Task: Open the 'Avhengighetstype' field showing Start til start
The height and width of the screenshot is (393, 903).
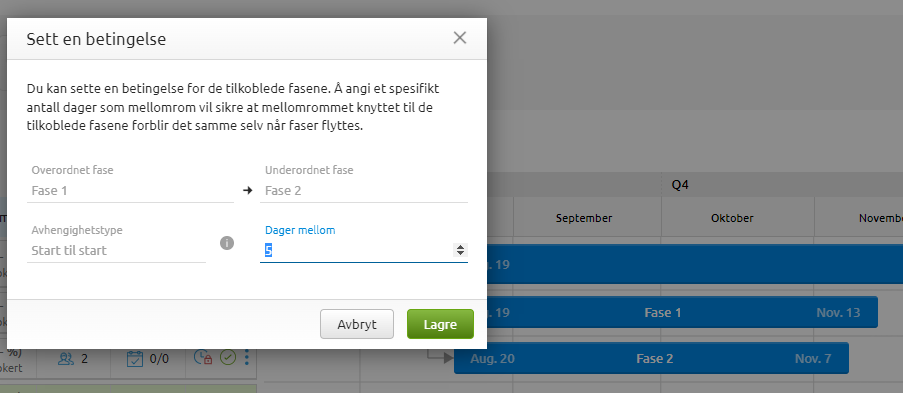Action: point(116,251)
